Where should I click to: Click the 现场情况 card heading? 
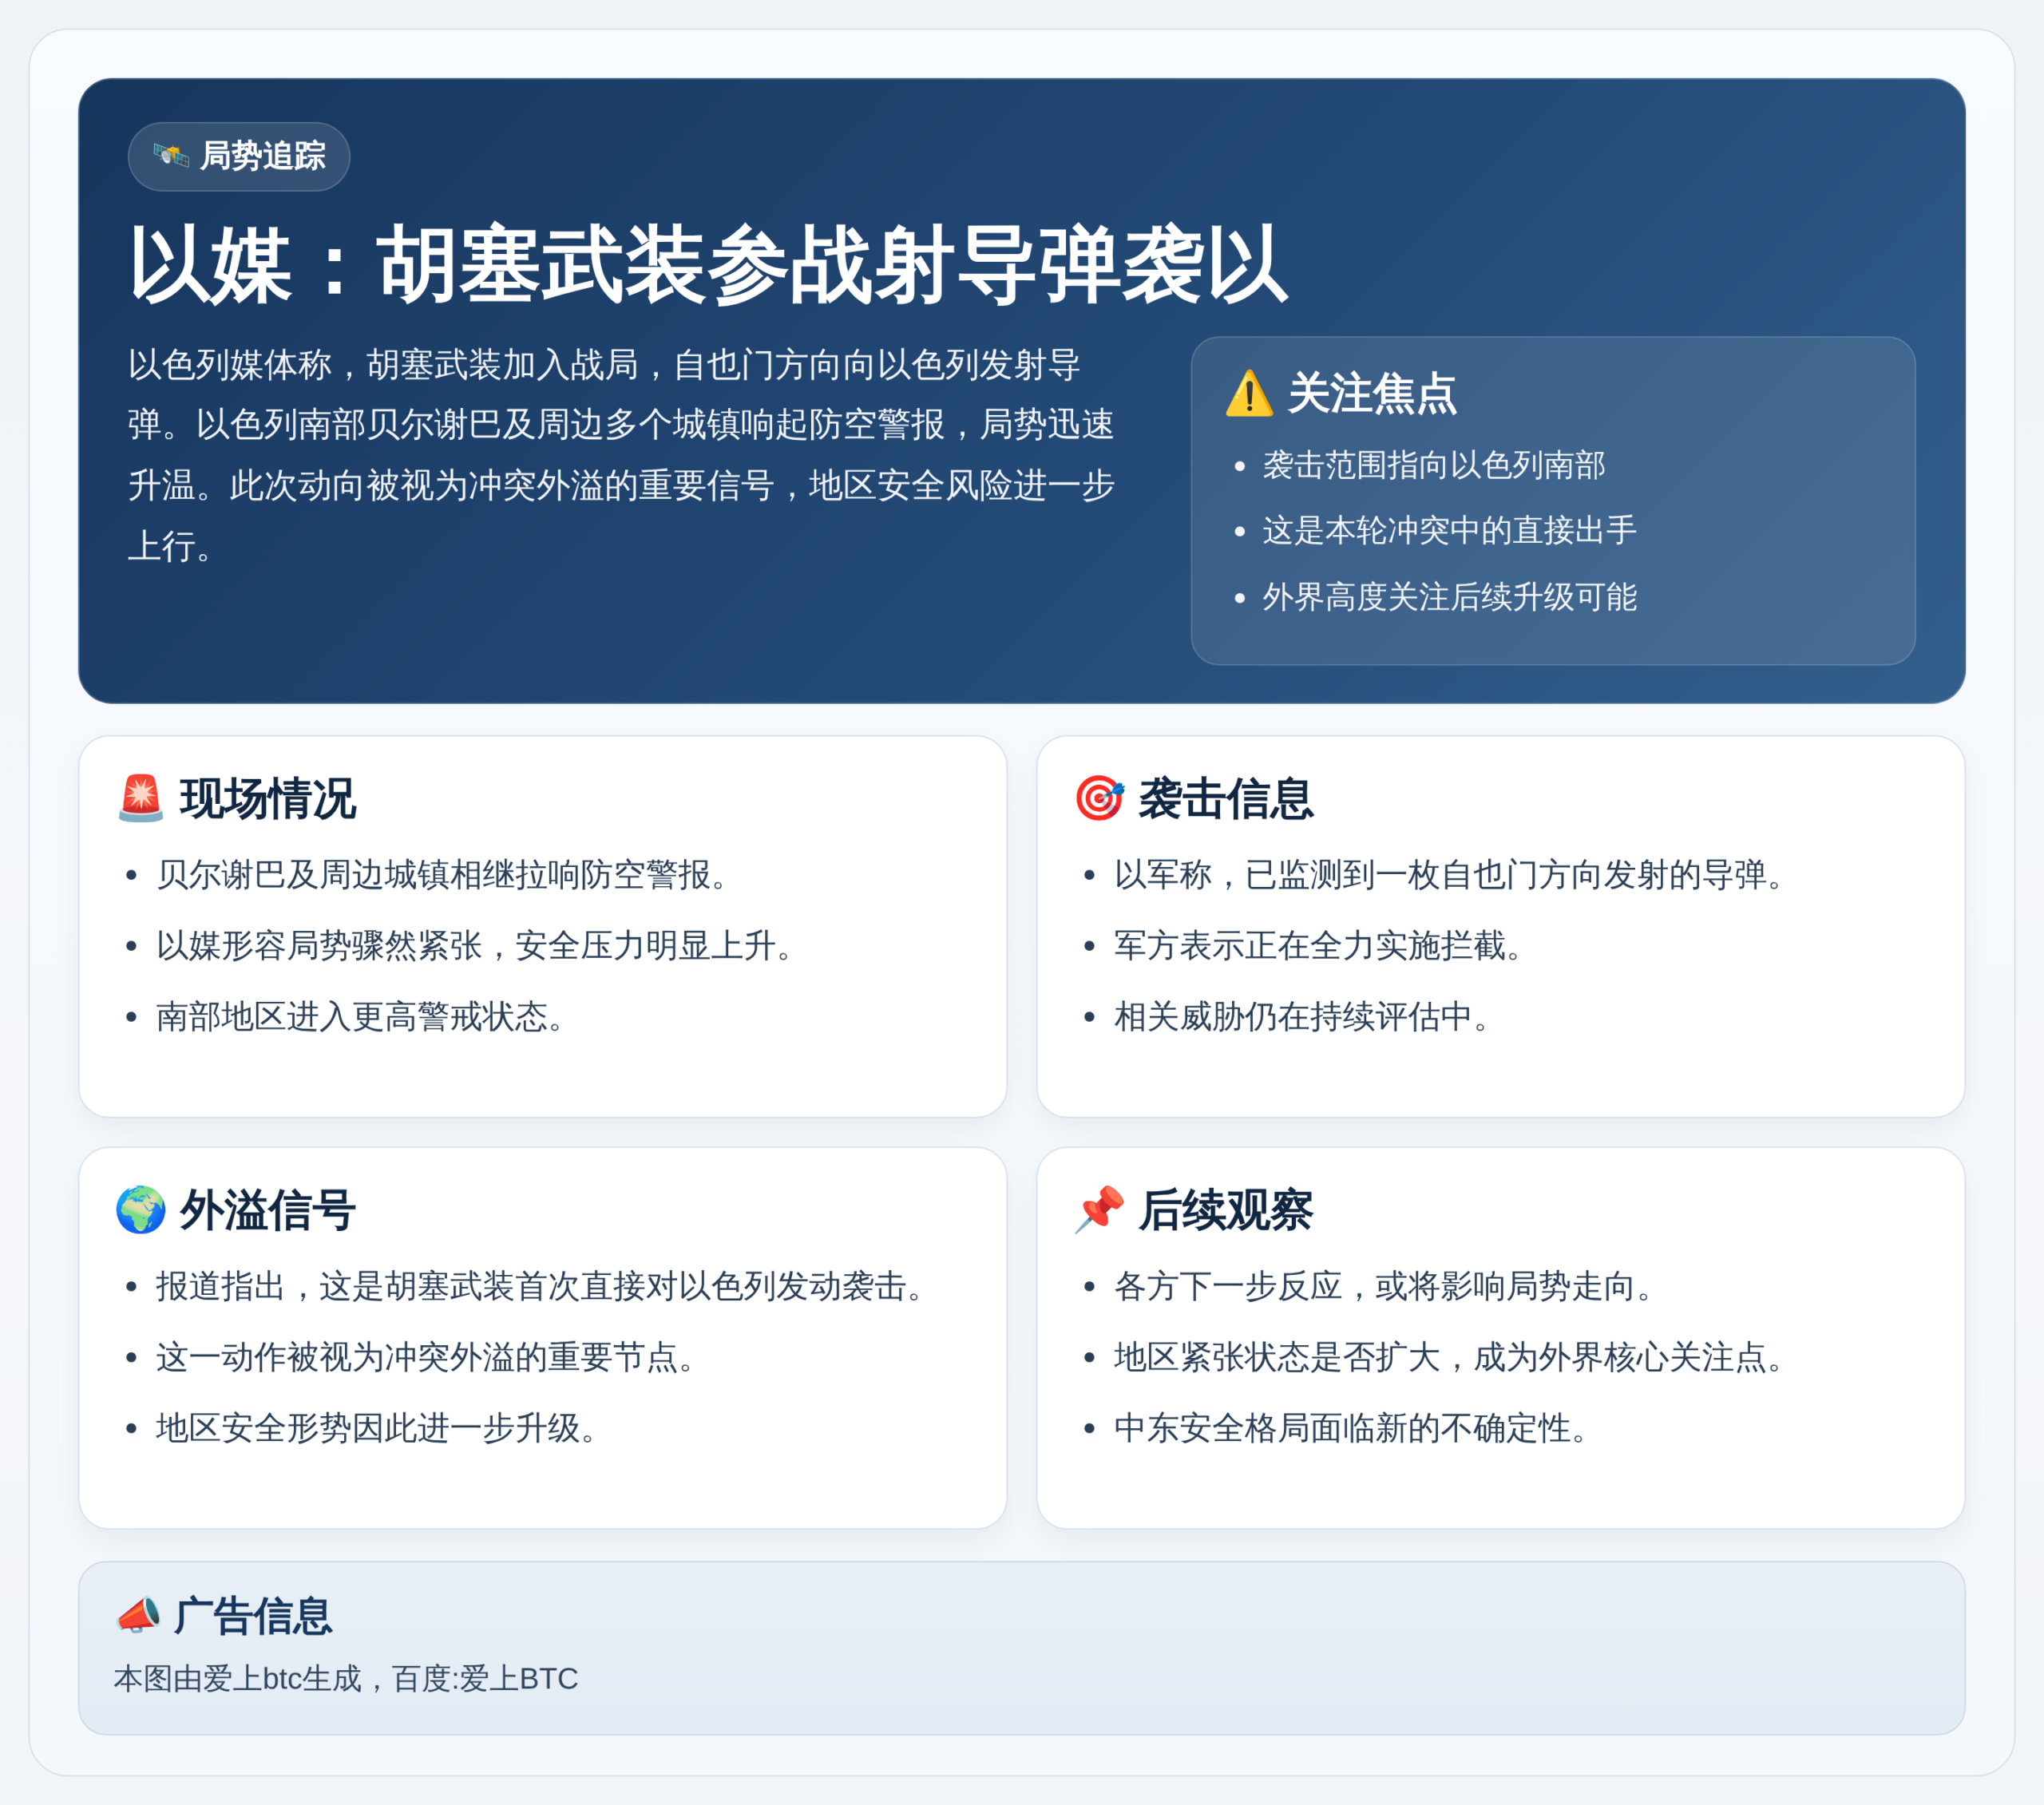267,798
